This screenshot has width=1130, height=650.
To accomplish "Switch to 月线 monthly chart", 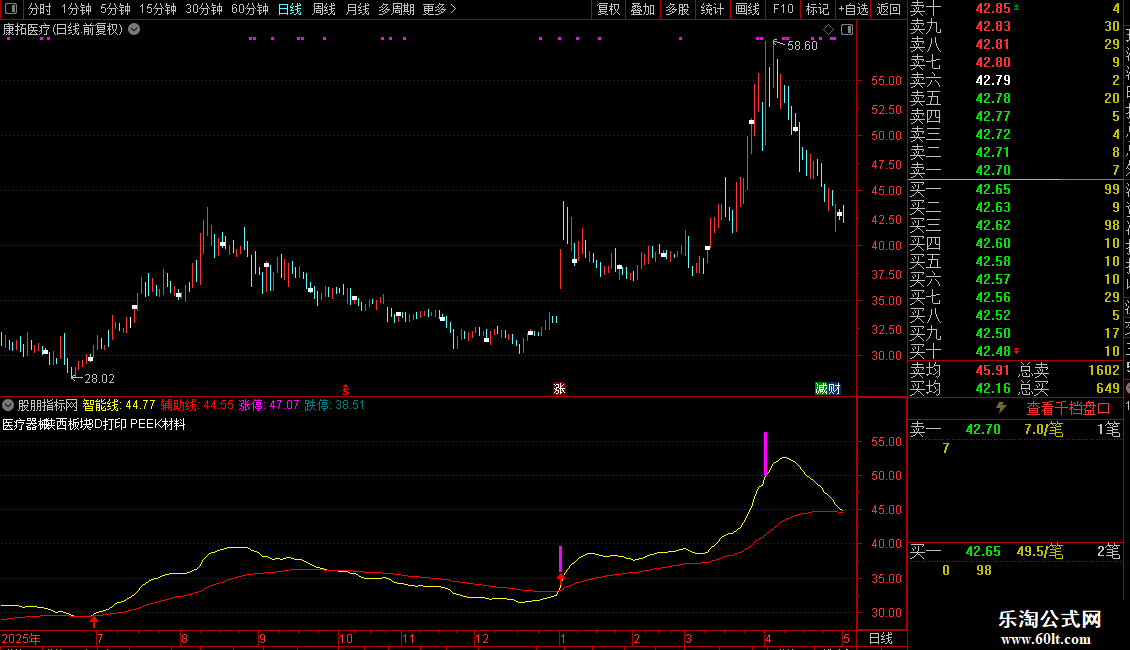I will (x=357, y=9).
